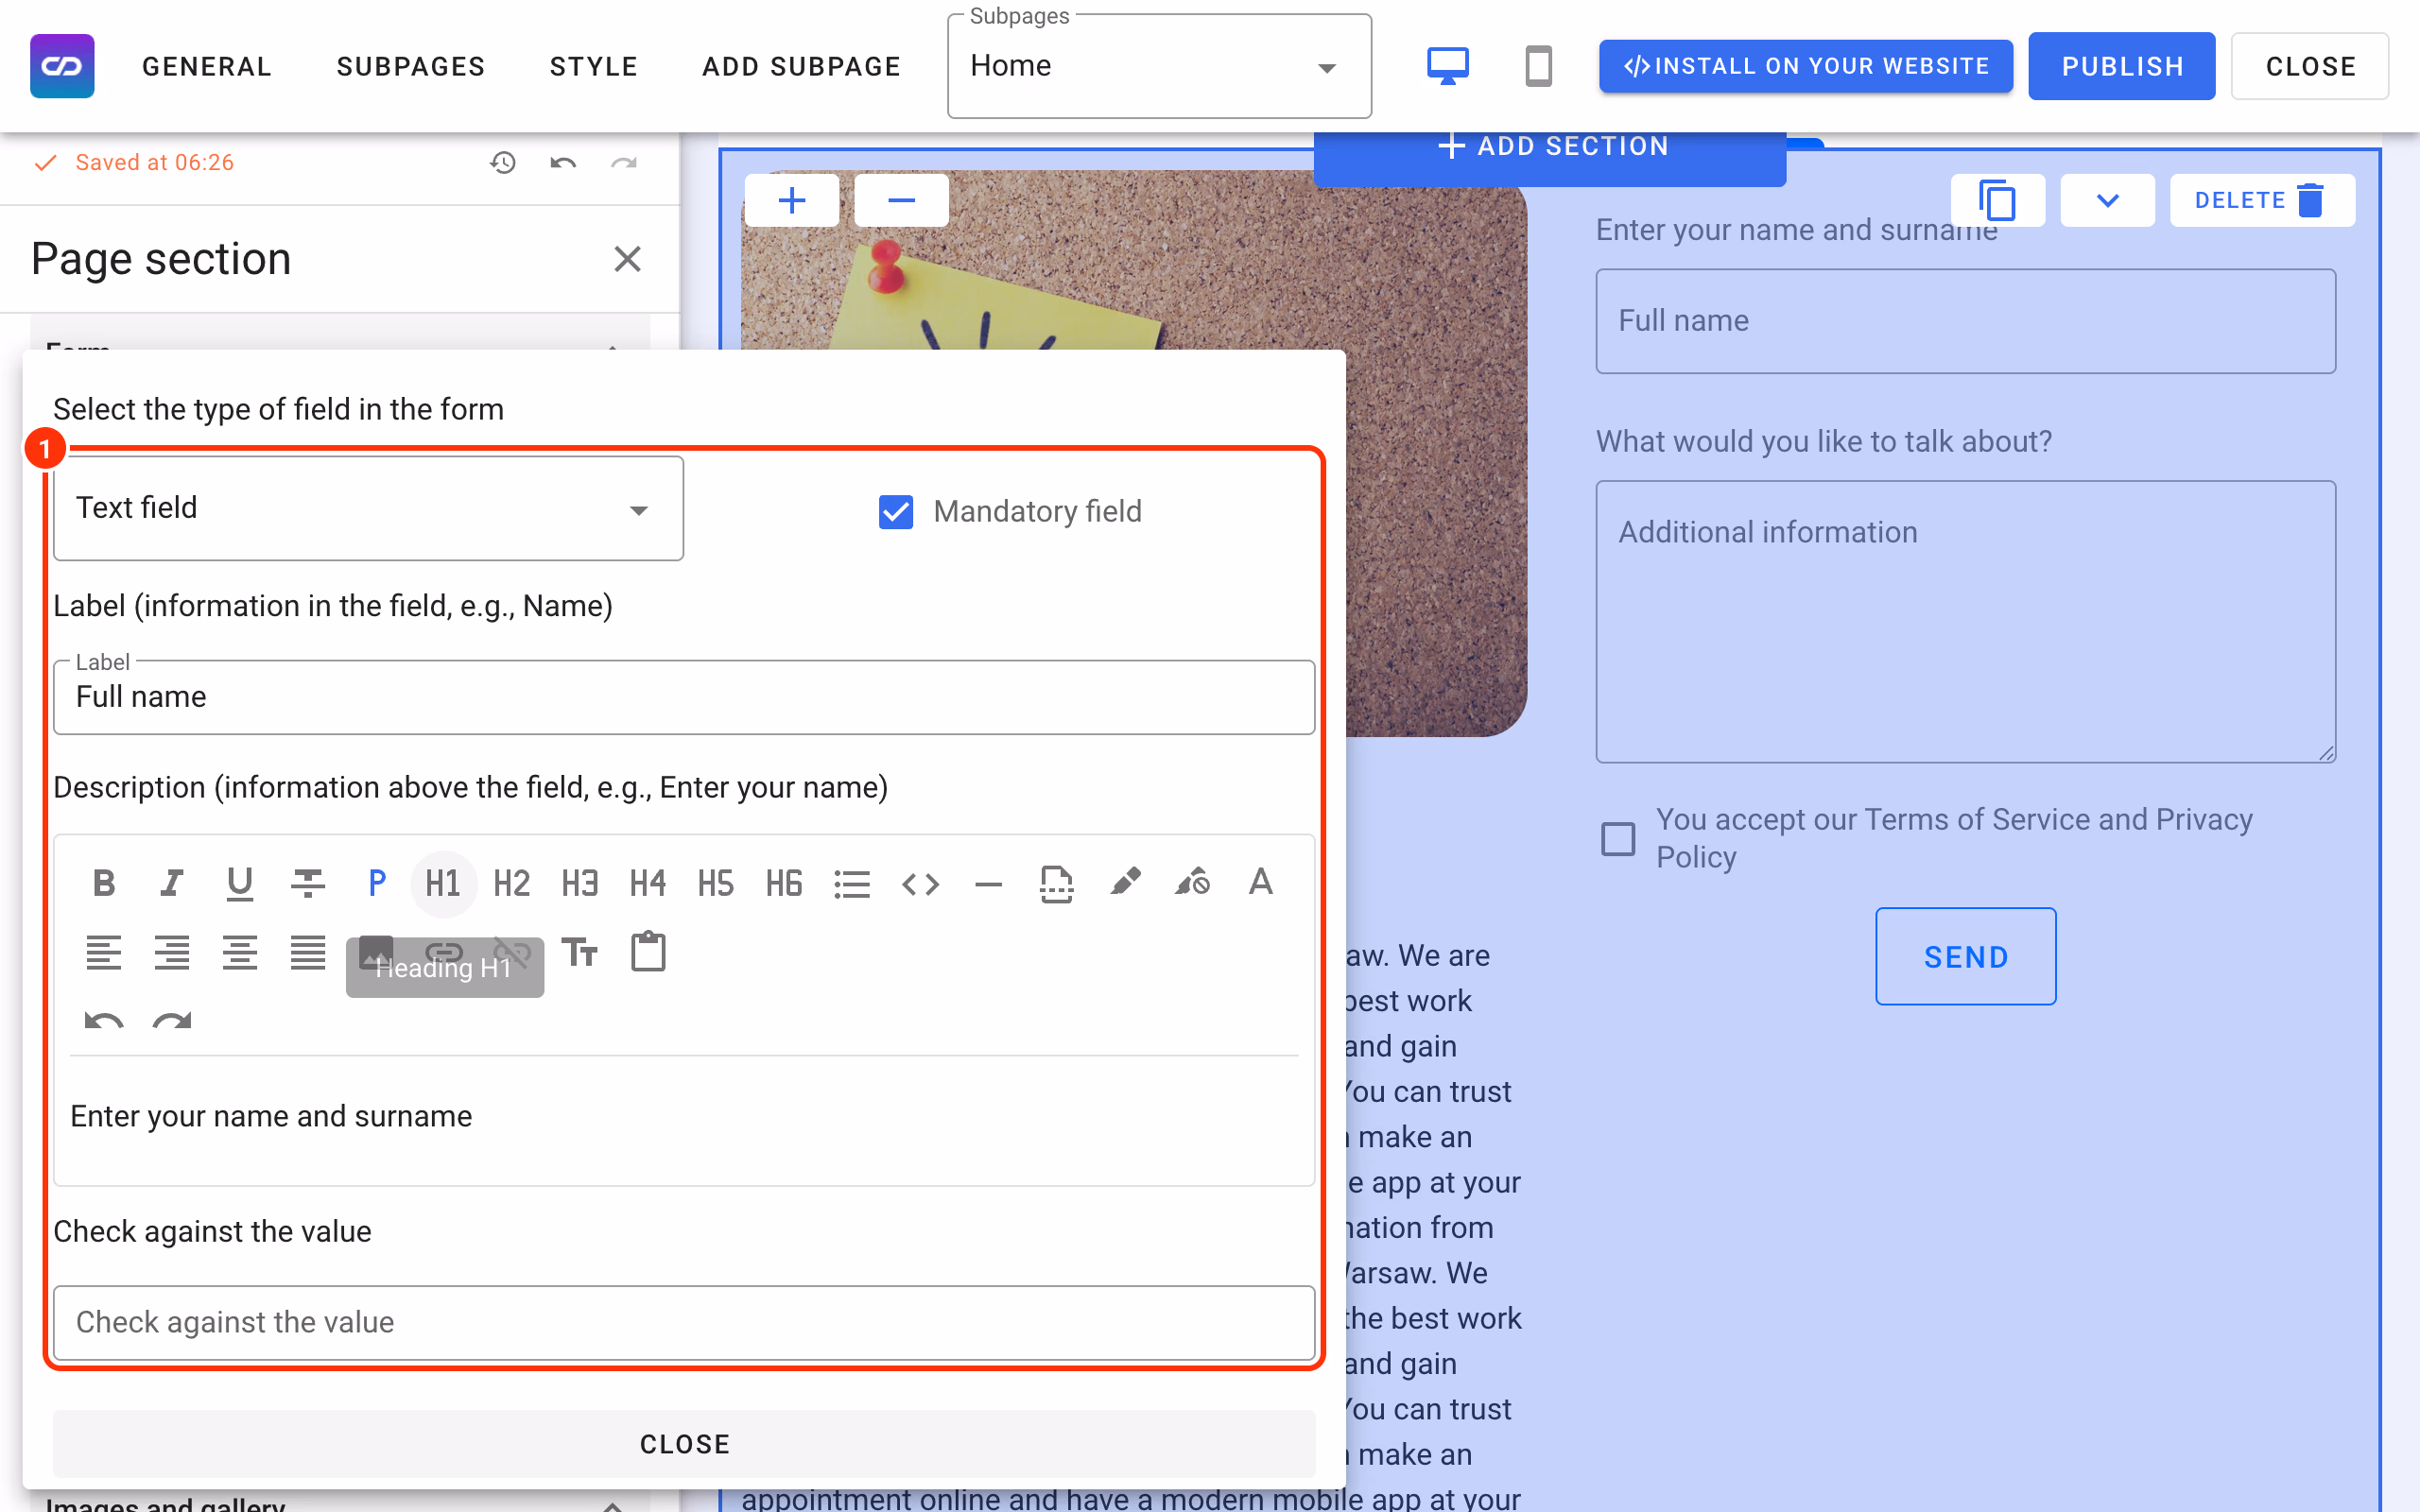Screen dimensions: 2420x1512
Task: Click CLOSE button in top bar
Action: pyautogui.click(x=2310, y=66)
